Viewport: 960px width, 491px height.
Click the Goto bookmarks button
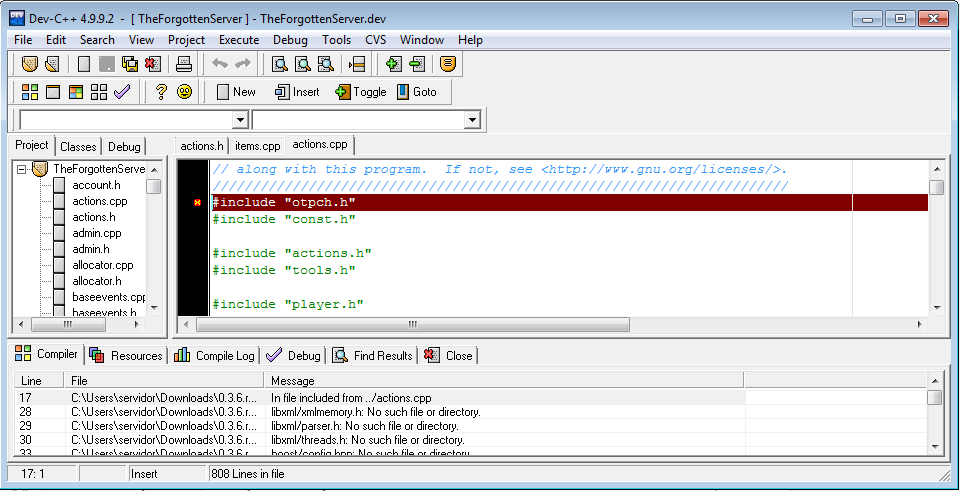[417, 92]
